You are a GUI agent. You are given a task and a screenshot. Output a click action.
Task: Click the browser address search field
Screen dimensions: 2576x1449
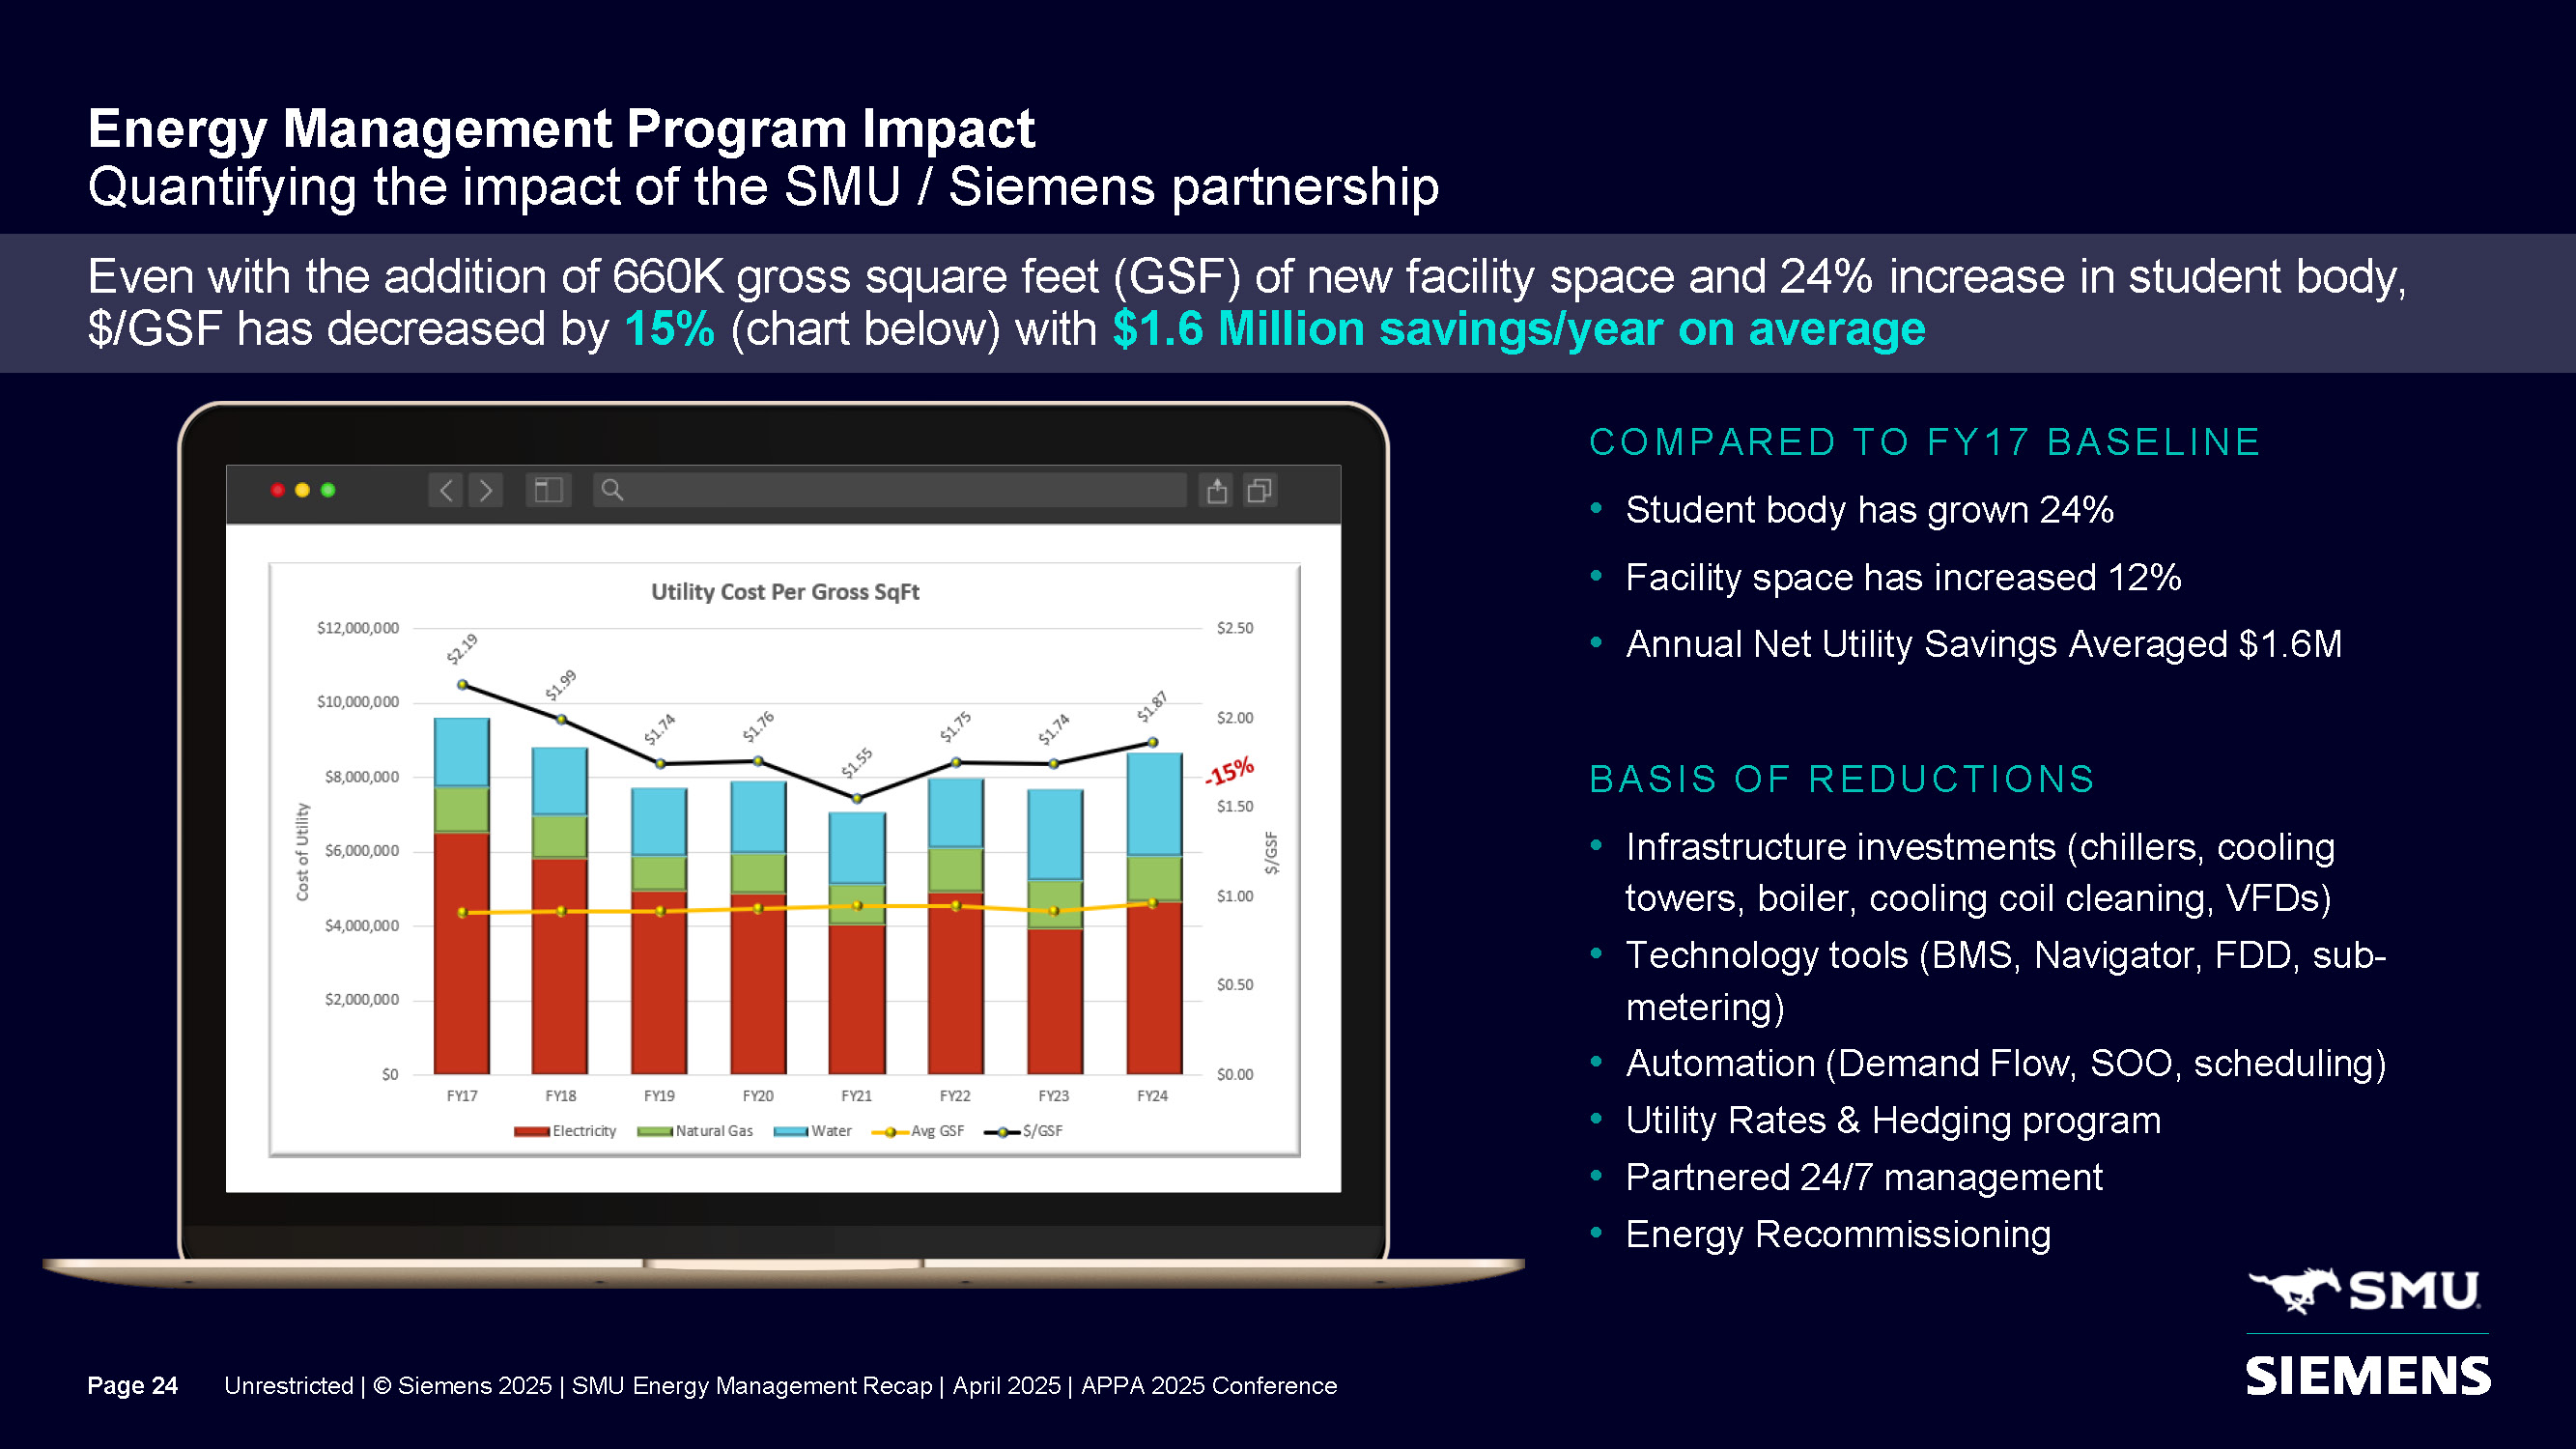click(889, 490)
